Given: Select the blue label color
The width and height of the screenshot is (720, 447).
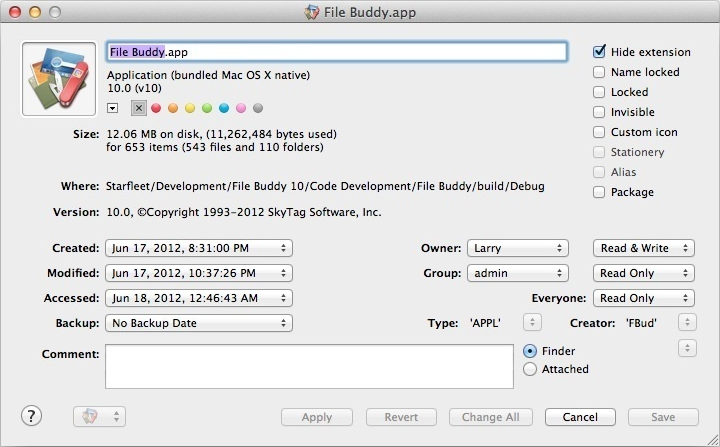Looking at the screenshot, I should 224,108.
